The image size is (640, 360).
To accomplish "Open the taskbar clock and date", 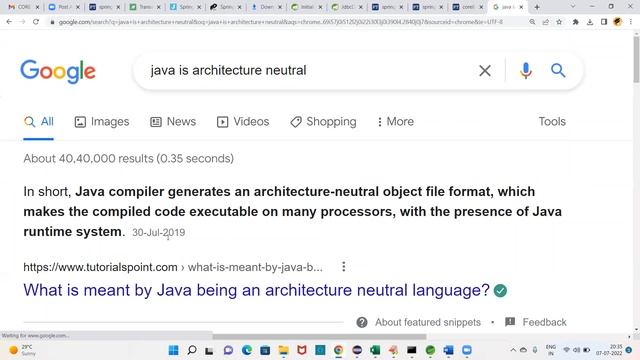I will click(609, 350).
